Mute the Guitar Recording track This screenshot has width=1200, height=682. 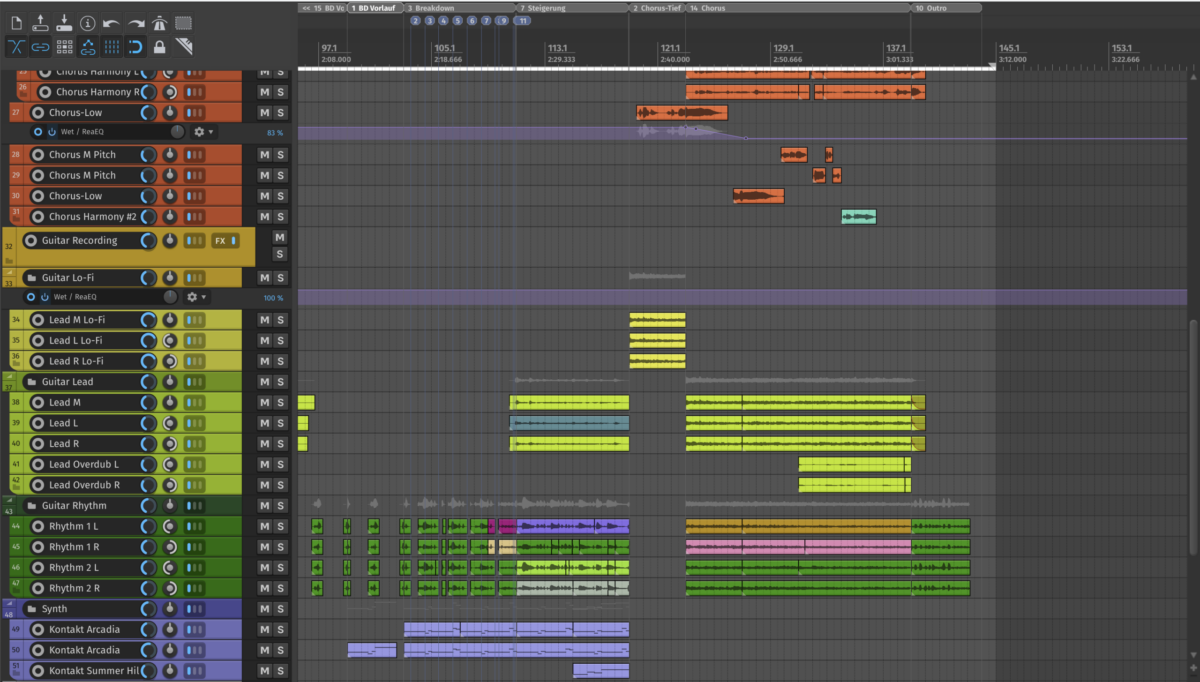click(x=280, y=237)
